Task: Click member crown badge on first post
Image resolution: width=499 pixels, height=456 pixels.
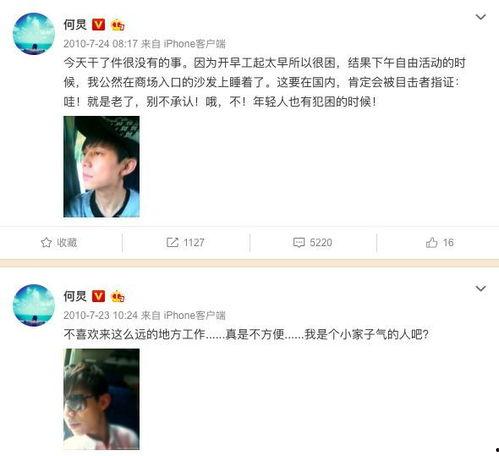Action: click(x=118, y=25)
